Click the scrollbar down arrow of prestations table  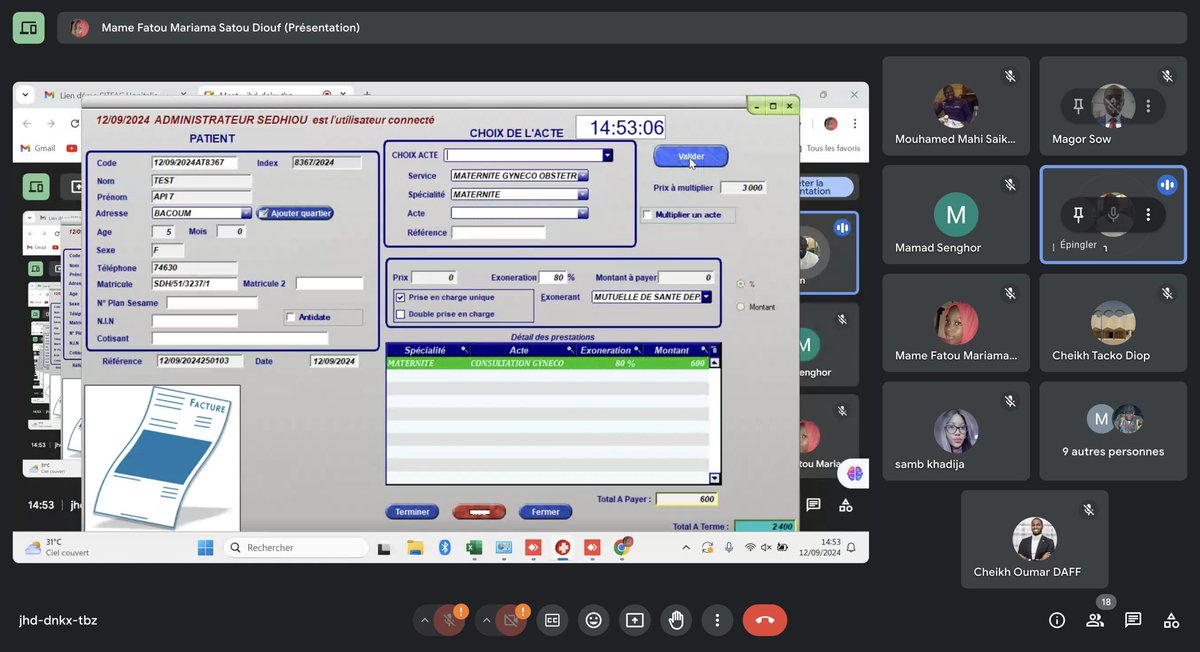pos(714,478)
